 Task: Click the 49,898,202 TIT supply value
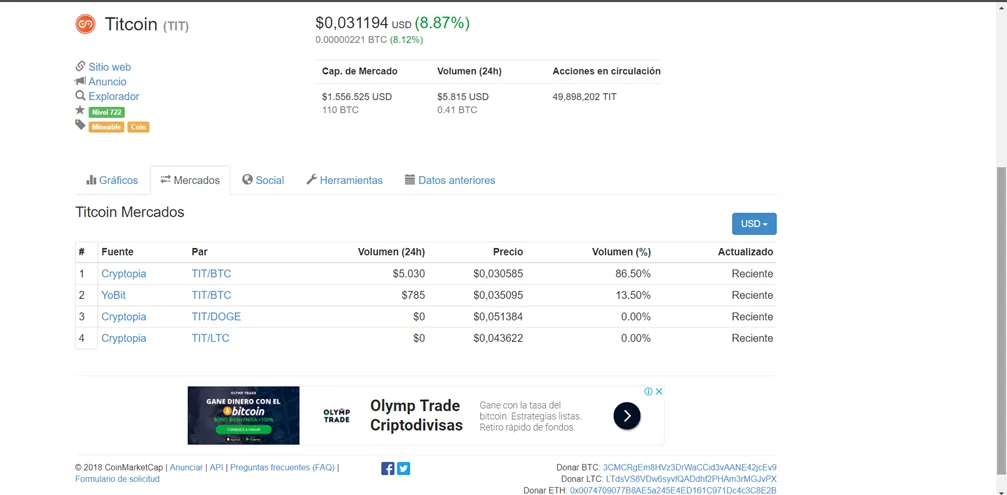584,97
